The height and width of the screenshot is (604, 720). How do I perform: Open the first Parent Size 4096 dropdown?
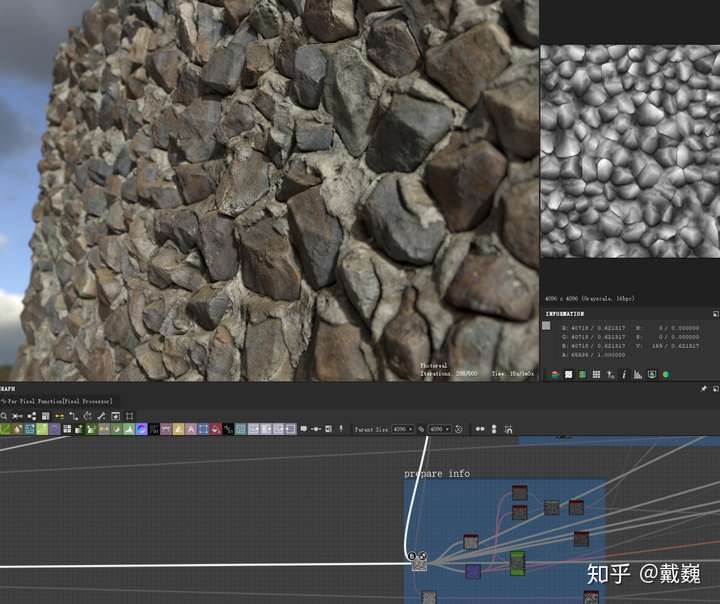403,429
